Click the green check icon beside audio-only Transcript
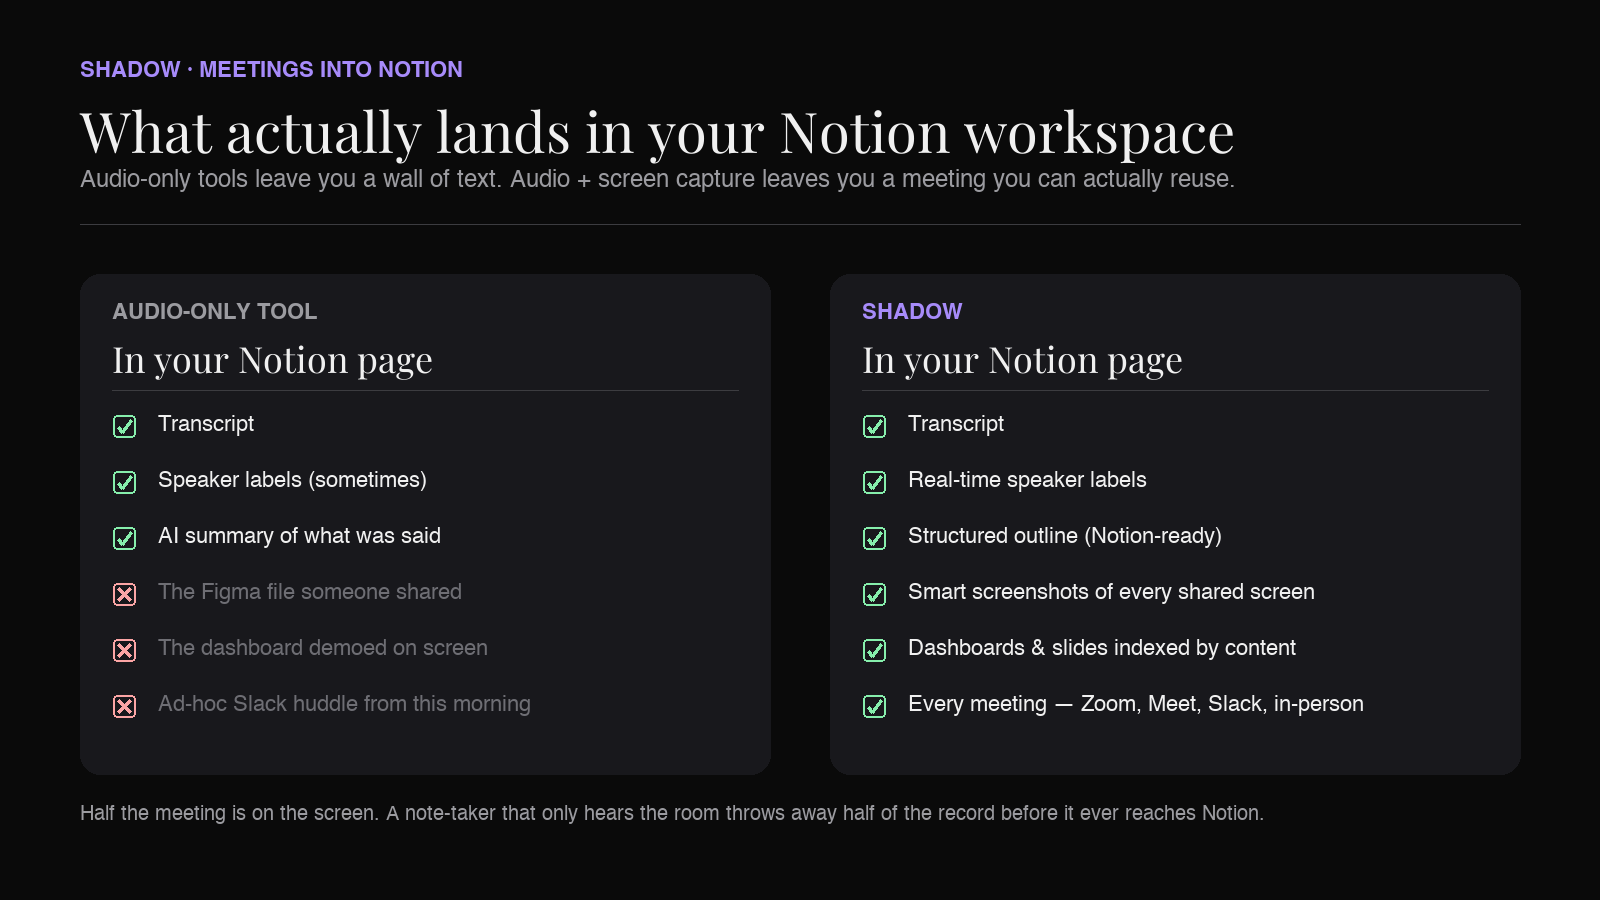The height and width of the screenshot is (900, 1600). coord(124,427)
